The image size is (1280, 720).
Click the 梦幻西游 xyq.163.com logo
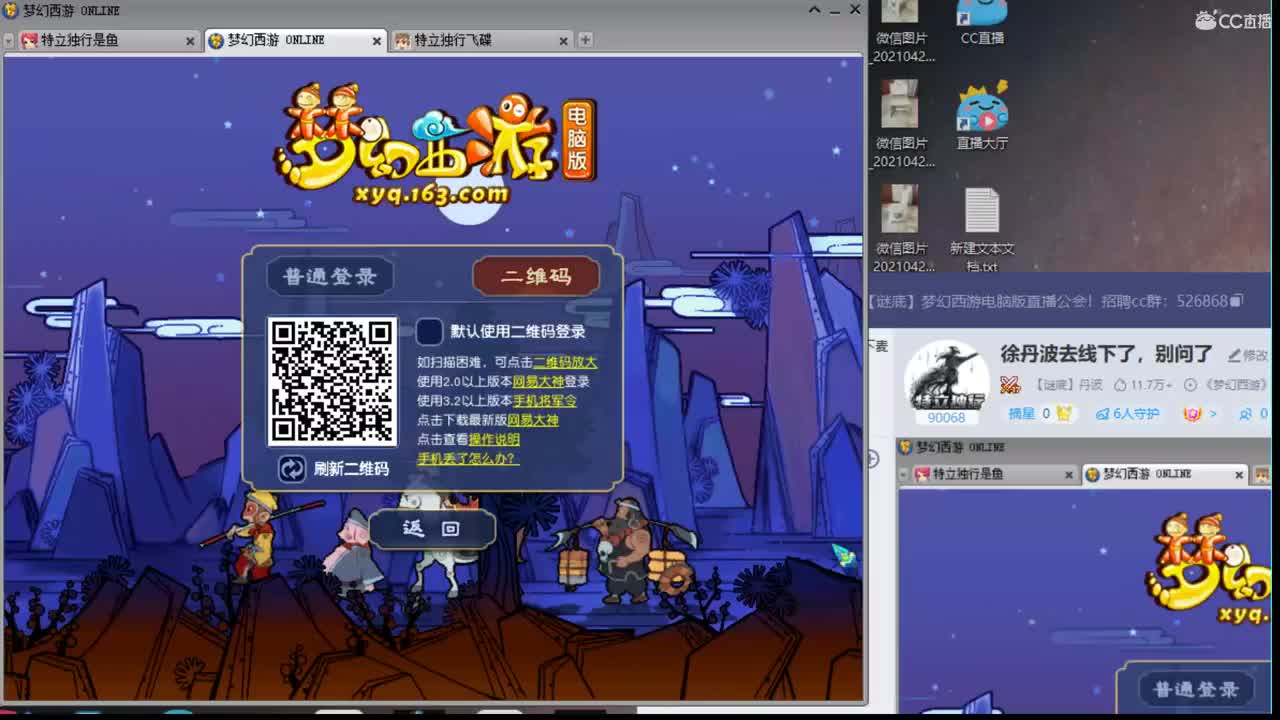pos(435,144)
